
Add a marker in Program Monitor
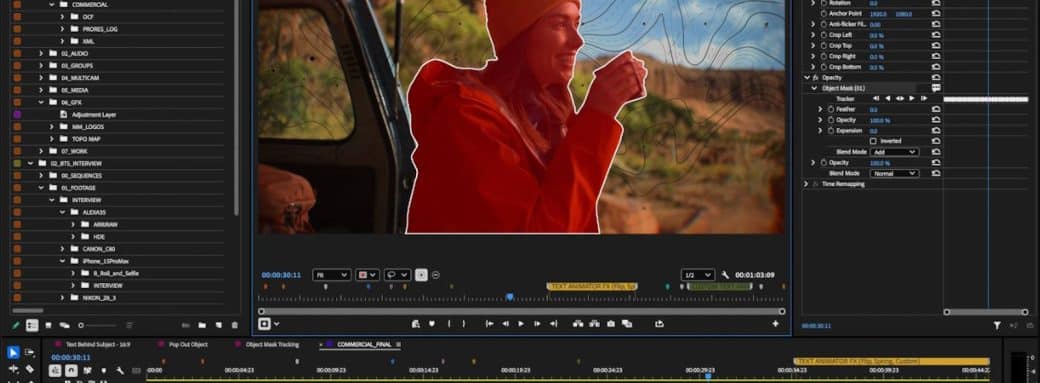tap(432, 324)
